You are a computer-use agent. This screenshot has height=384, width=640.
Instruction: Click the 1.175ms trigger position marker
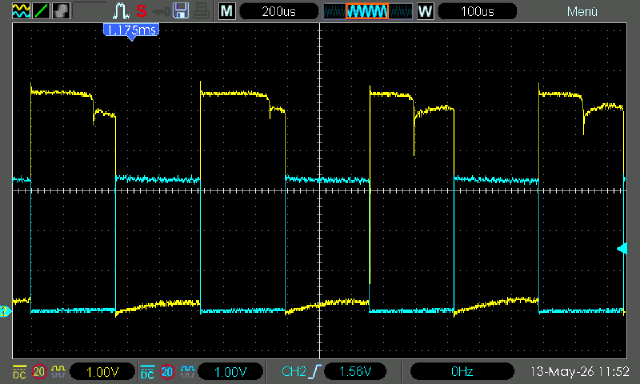click(x=131, y=31)
